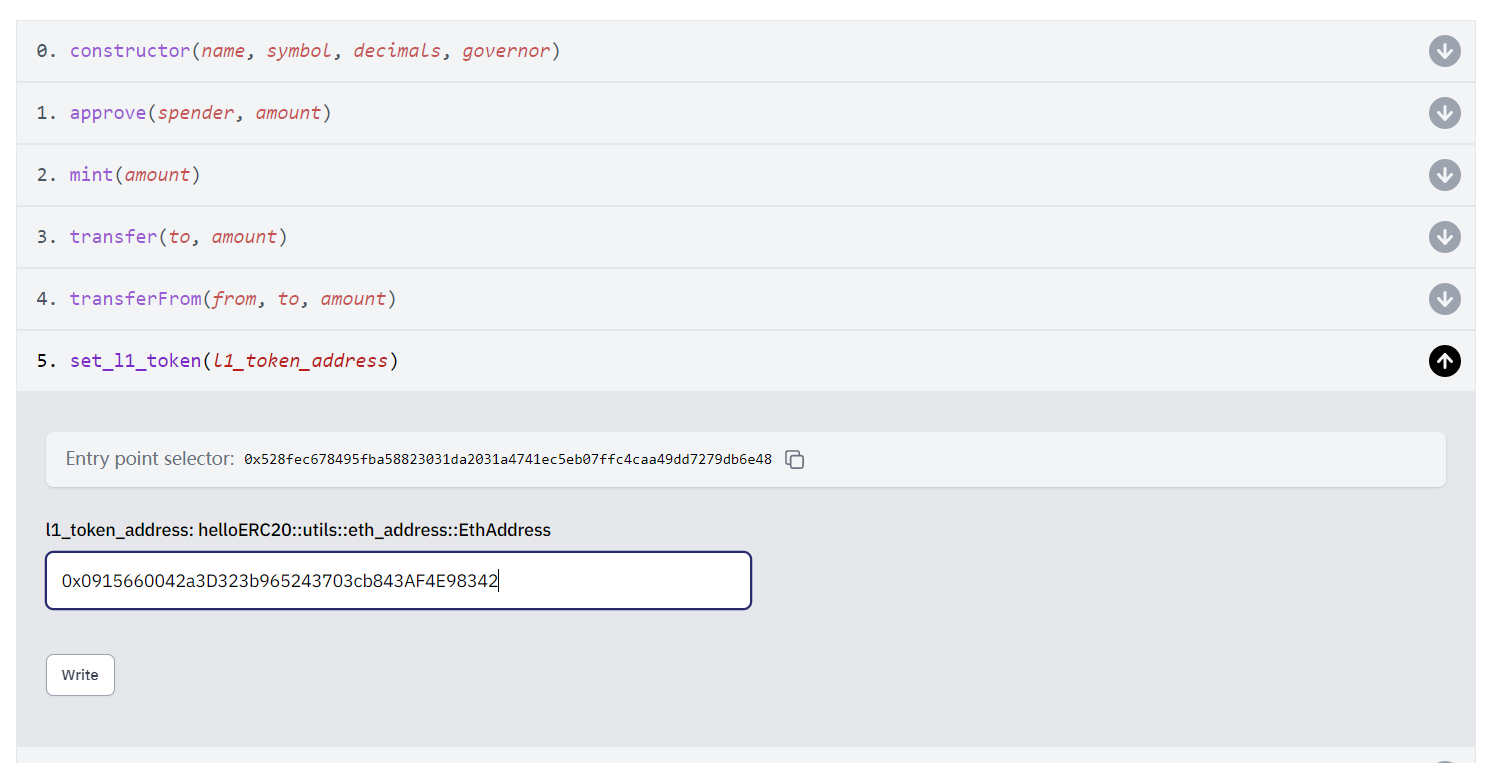This screenshot has height=763, width=1487.
Task: Click the transfer(to, amount) function row
Action: coord(177,236)
